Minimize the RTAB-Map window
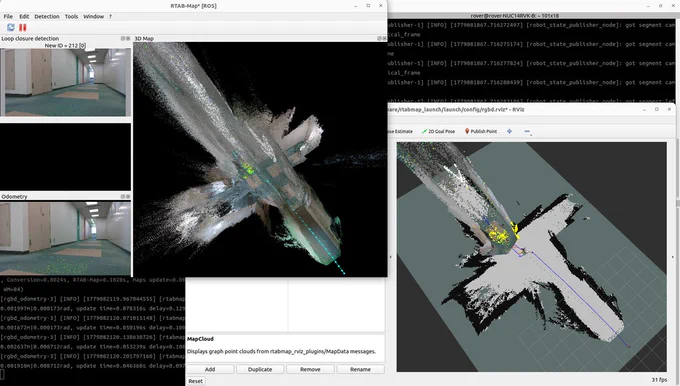Viewport: 680px width, 386px height. click(x=356, y=6)
